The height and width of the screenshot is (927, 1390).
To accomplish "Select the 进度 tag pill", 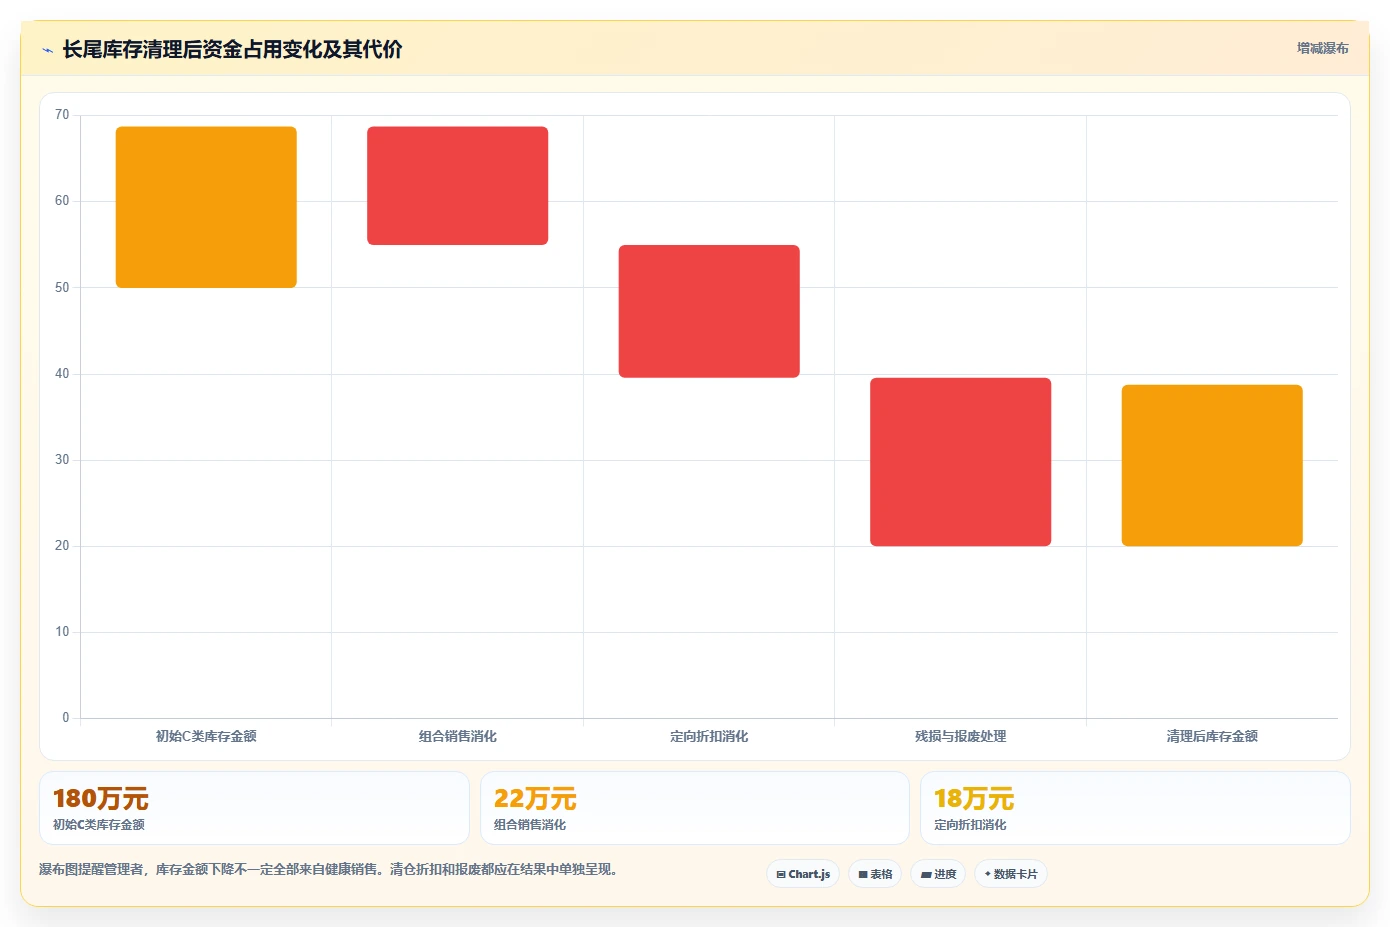I will [938, 874].
